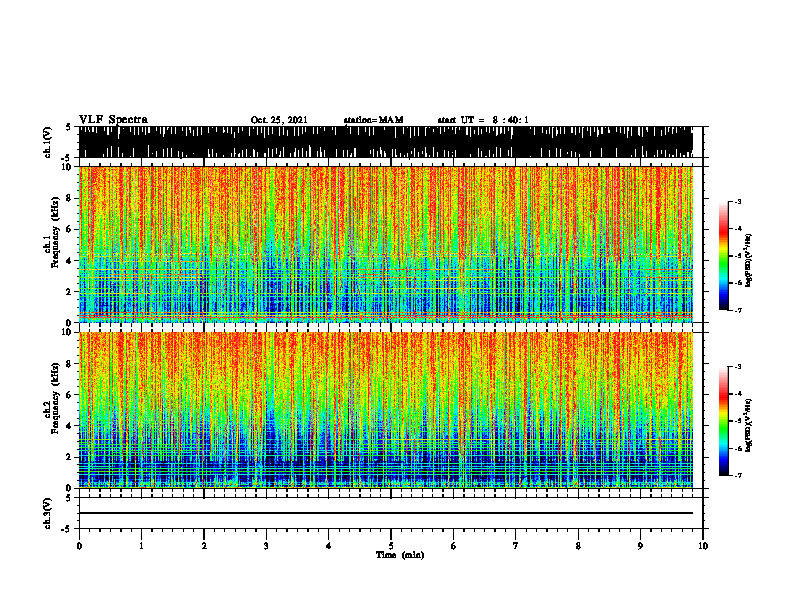Select the "start UT = 8 : 40: 1" text
This screenshot has height=612, width=792.
[x=483, y=120]
